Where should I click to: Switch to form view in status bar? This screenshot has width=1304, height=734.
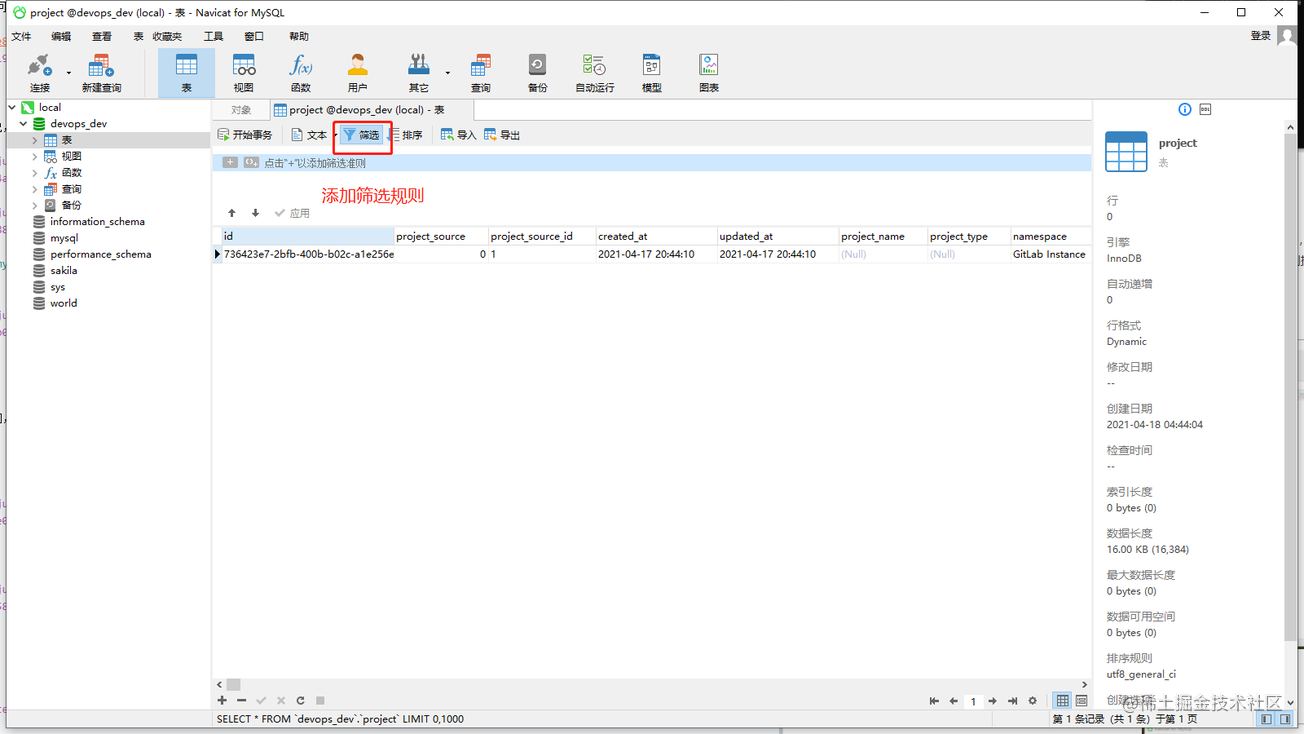(1081, 701)
